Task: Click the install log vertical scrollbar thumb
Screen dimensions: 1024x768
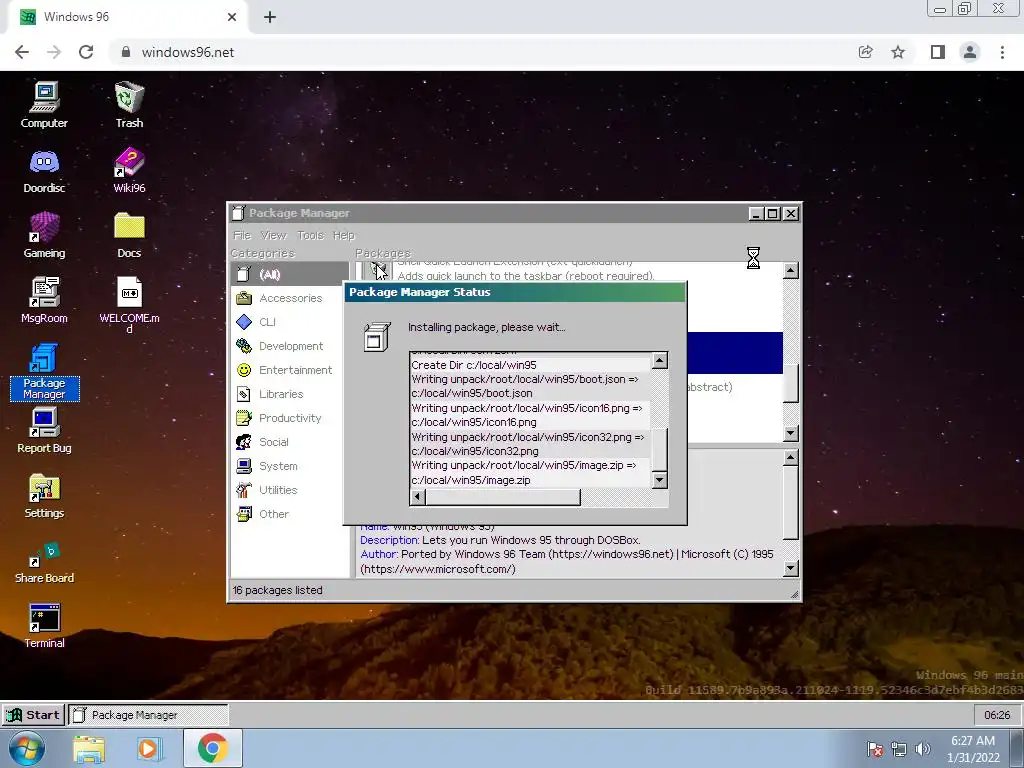Action: pos(660,449)
